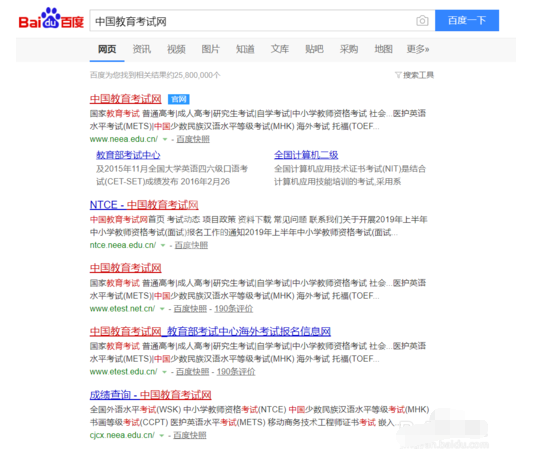
Task: Open 百度快照 for www.etest.edu.cn result
Action: pos(193,372)
